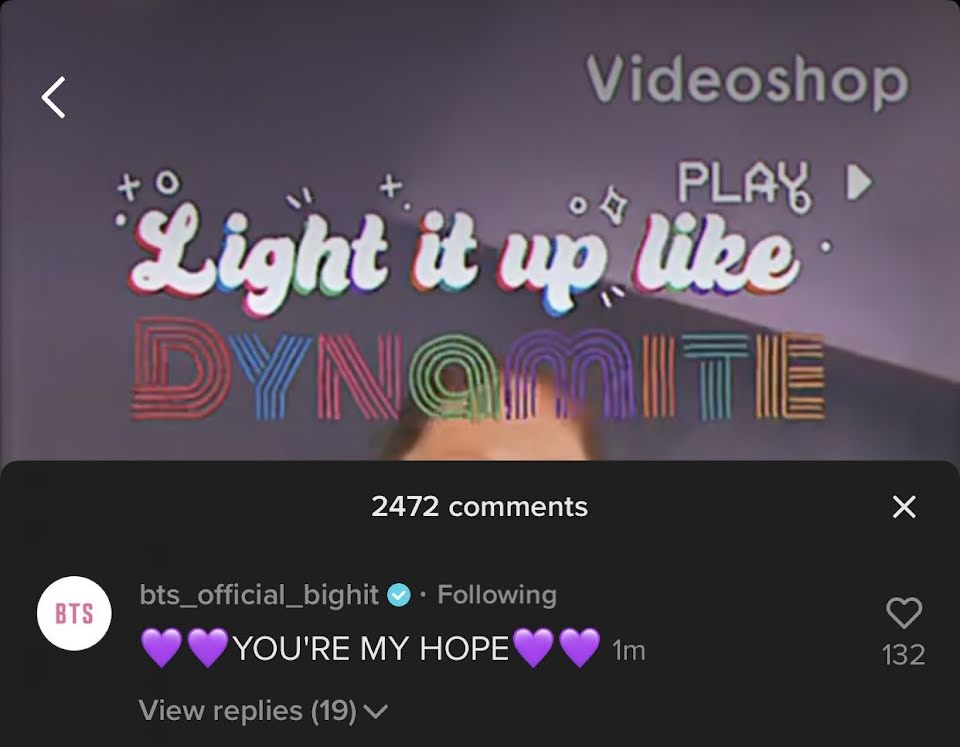Screen dimensions: 960x747
Task: Click the blue verified badge
Action: [399, 595]
